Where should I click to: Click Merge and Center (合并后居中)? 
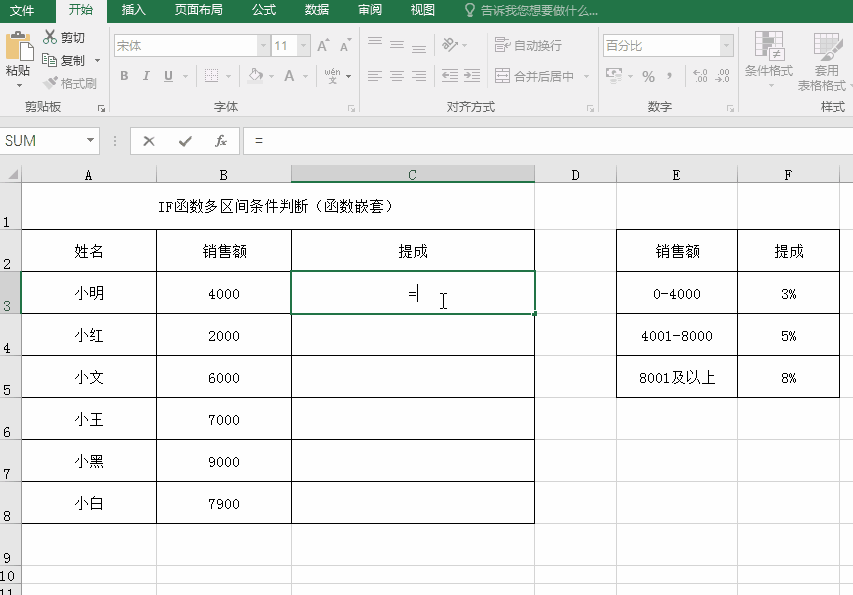tap(535, 76)
